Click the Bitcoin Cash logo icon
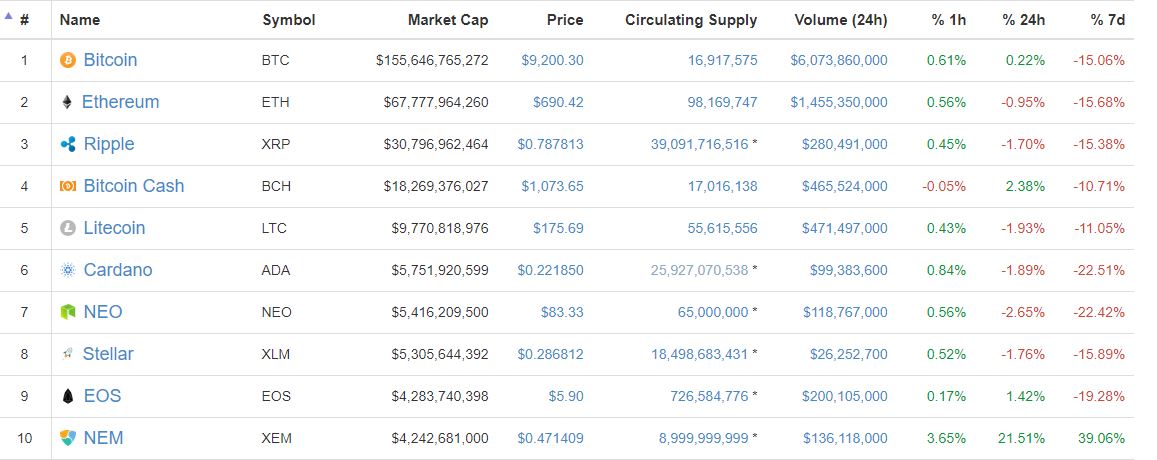 click(x=68, y=186)
